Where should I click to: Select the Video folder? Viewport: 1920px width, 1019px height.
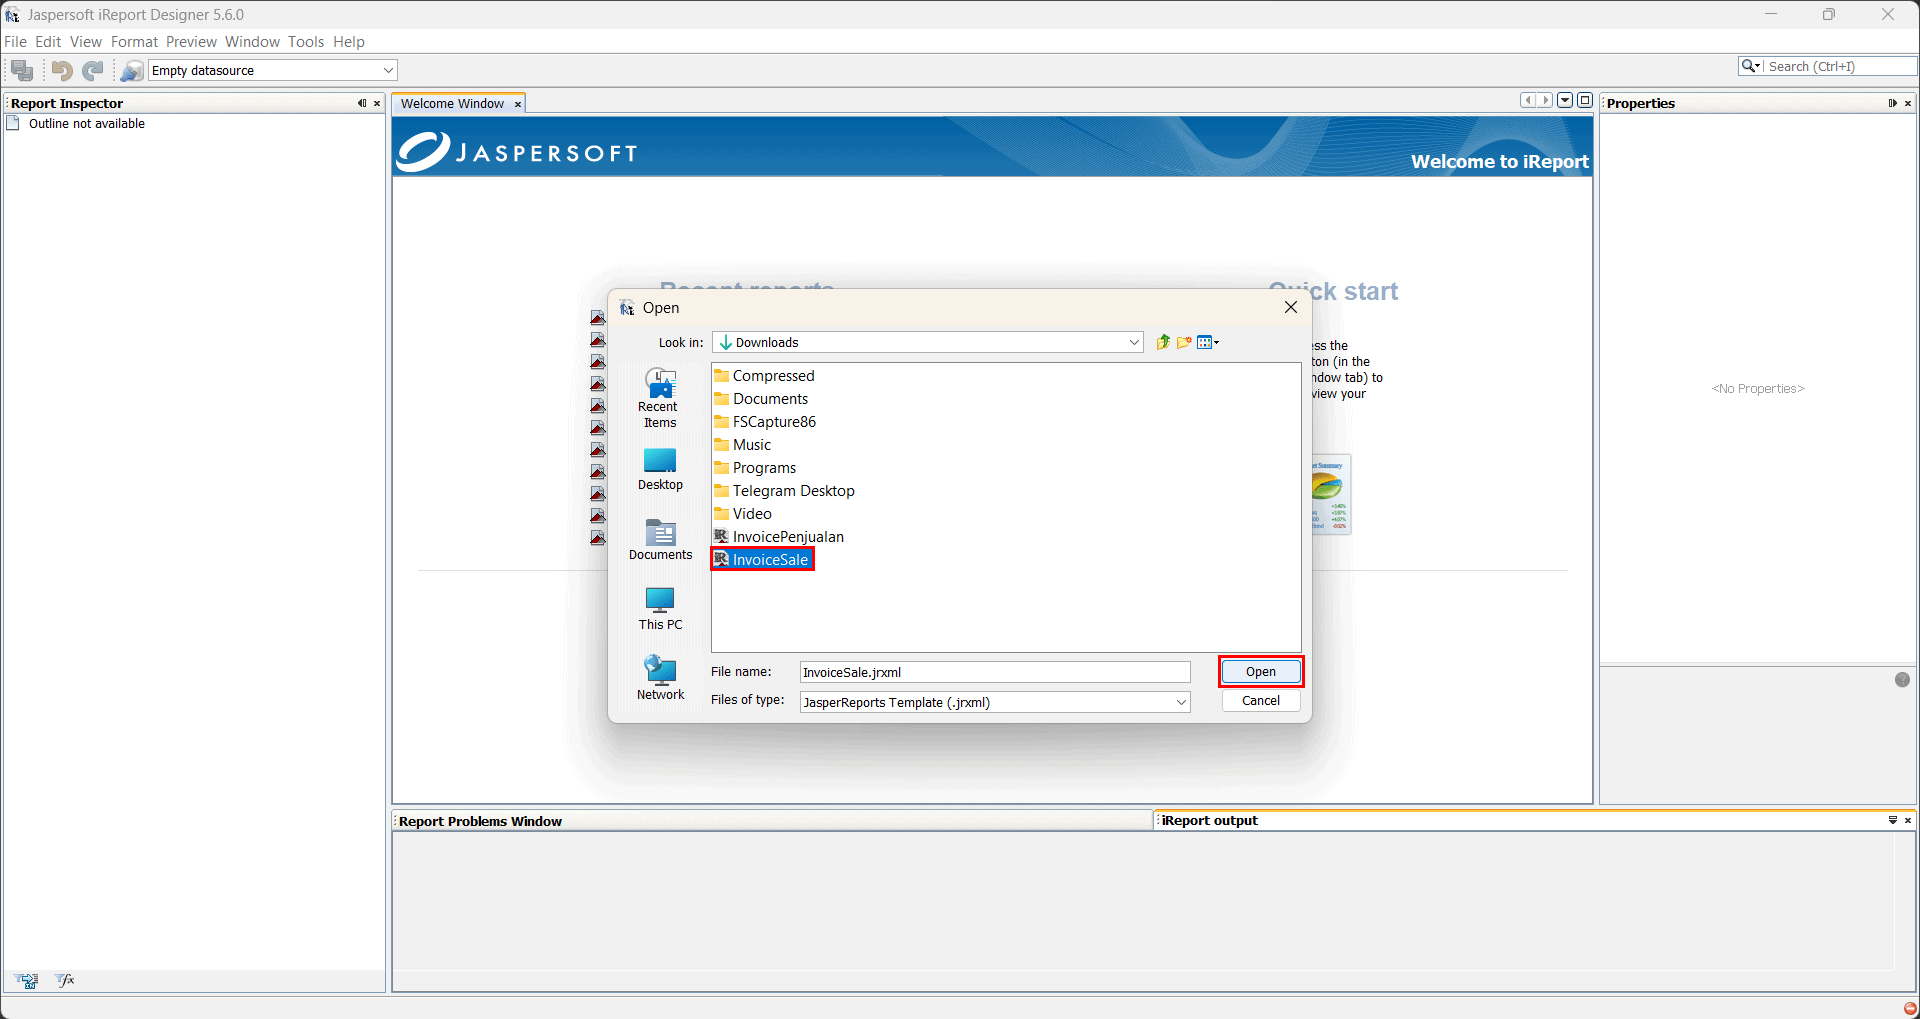coord(743,514)
